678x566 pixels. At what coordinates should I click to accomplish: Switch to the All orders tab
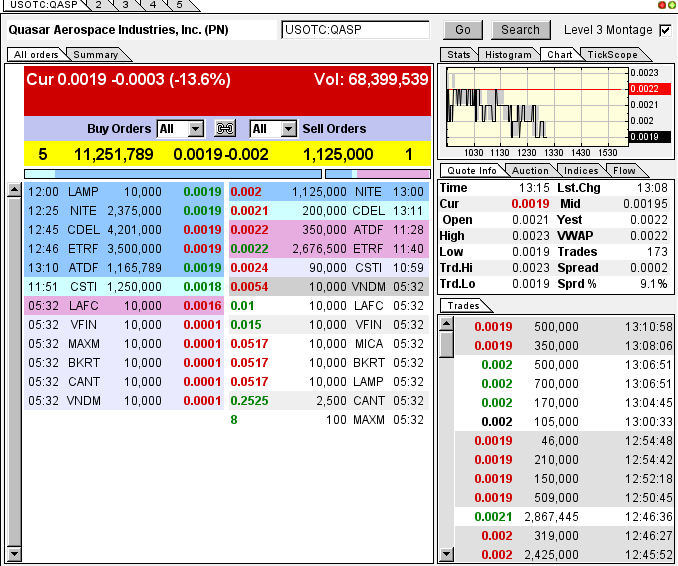(36, 55)
